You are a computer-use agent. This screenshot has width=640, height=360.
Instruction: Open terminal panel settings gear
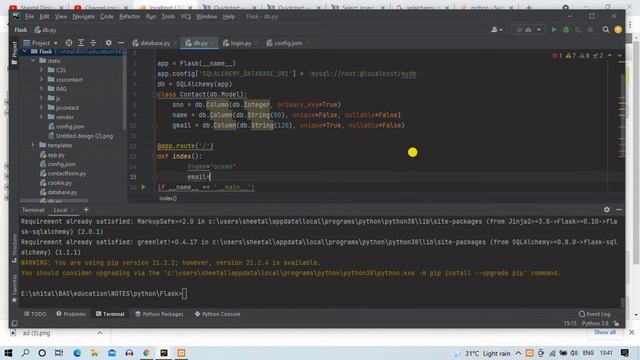click(607, 209)
